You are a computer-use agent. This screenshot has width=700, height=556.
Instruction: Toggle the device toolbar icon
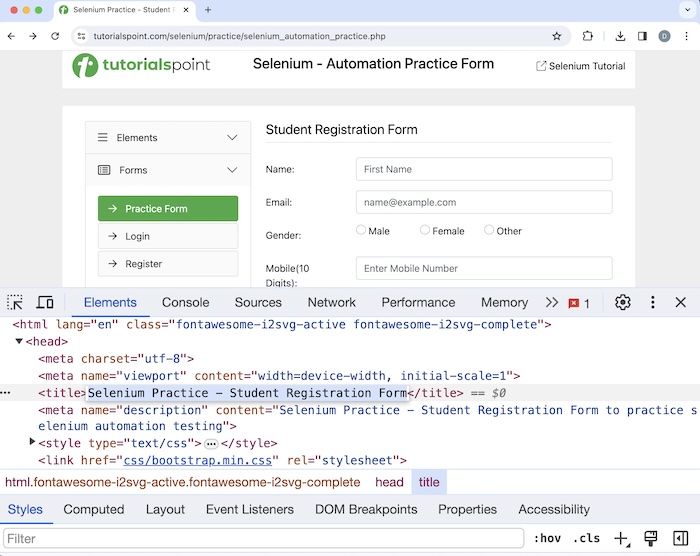(45, 302)
